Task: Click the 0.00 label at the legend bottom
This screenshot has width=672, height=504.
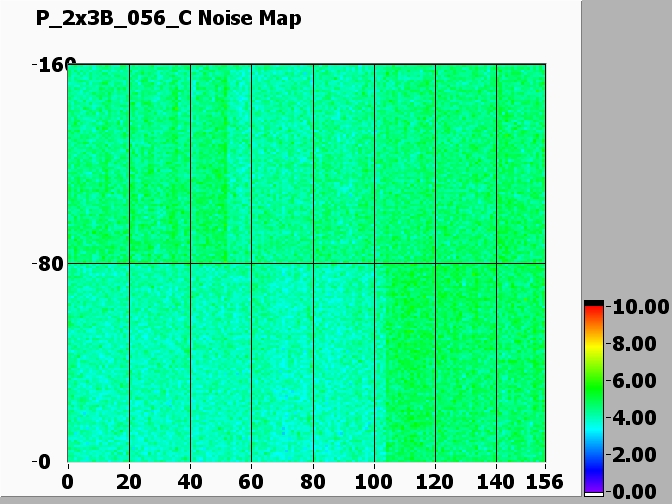Action: point(636,491)
